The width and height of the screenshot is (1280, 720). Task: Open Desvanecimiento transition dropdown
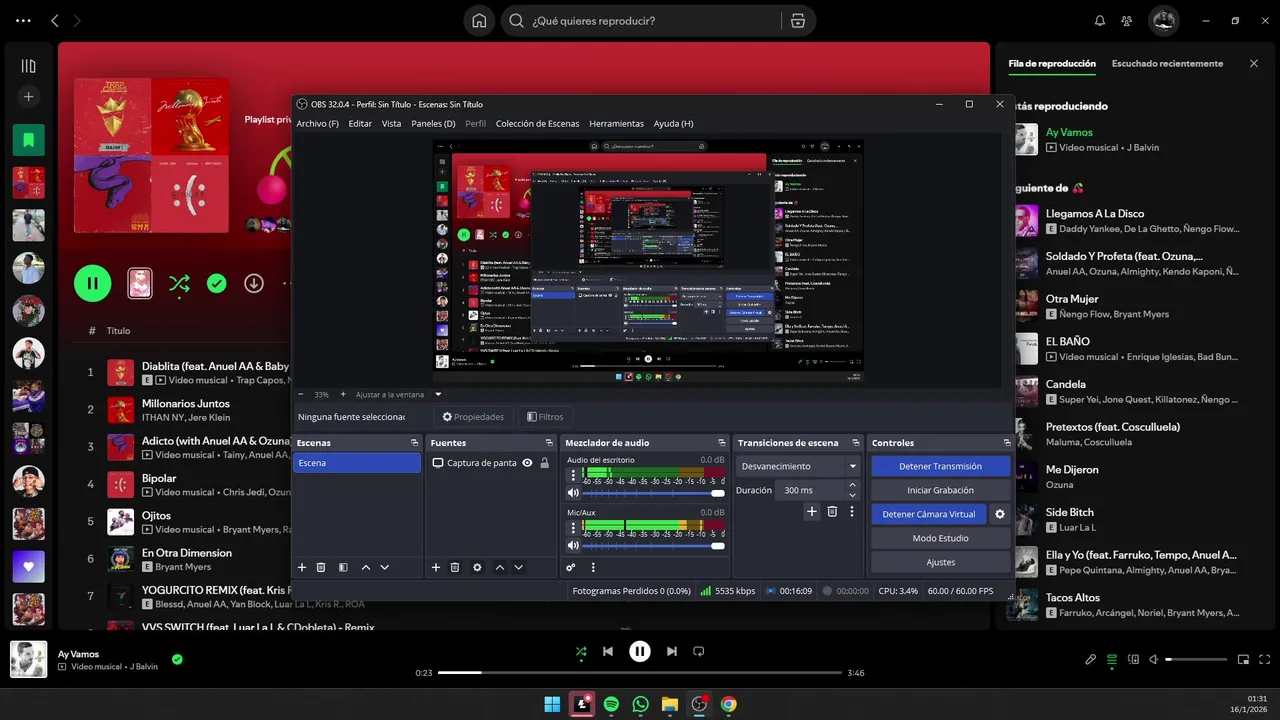tap(798, 466)
